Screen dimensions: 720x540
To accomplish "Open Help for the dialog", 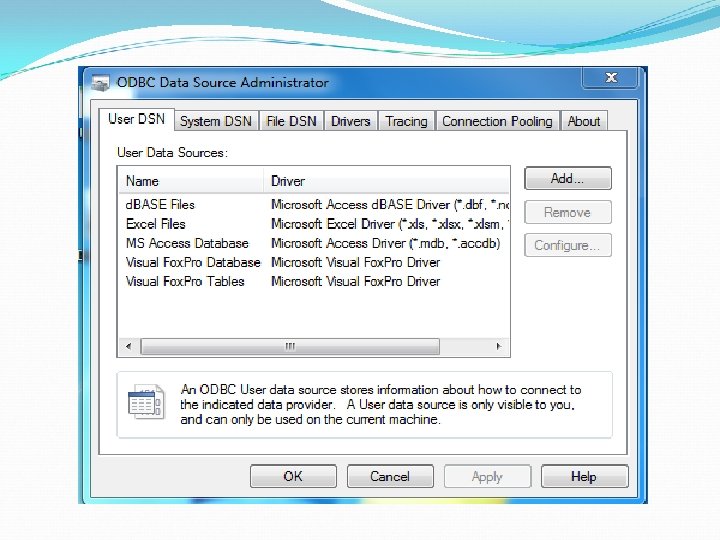I will point(584,476).
